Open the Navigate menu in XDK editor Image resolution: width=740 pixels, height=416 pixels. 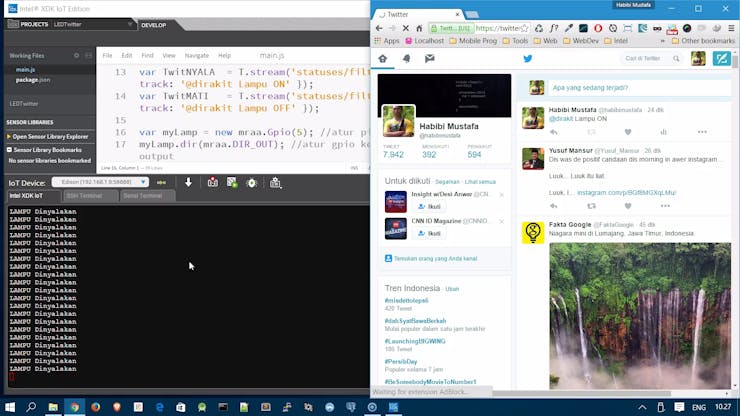tap(197, 55)
